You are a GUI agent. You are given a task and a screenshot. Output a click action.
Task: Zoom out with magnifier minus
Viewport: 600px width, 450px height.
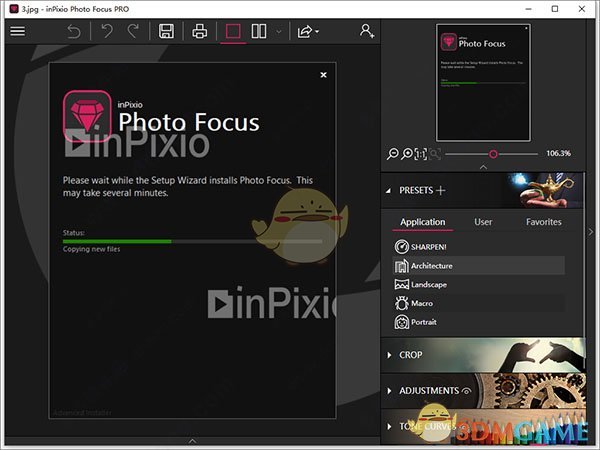393,154
